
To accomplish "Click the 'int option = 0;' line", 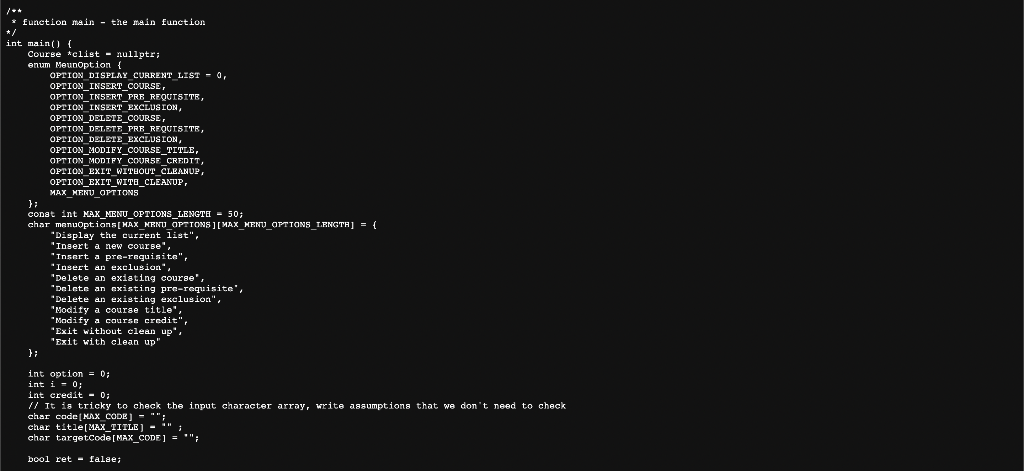I will tap(69, 374).
